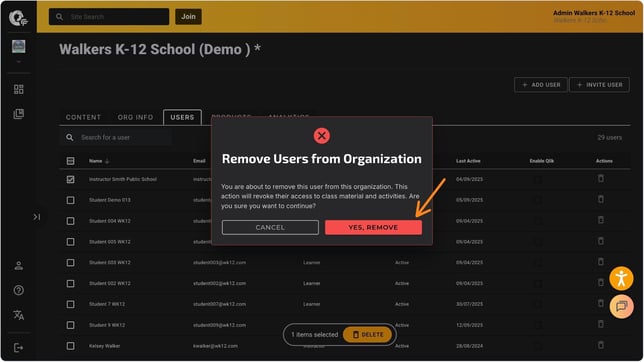Screen dimensions: 644x362
Task: Click the 28/08/2024 last active date
Action: pyautogui.click(x=469, y=346)
